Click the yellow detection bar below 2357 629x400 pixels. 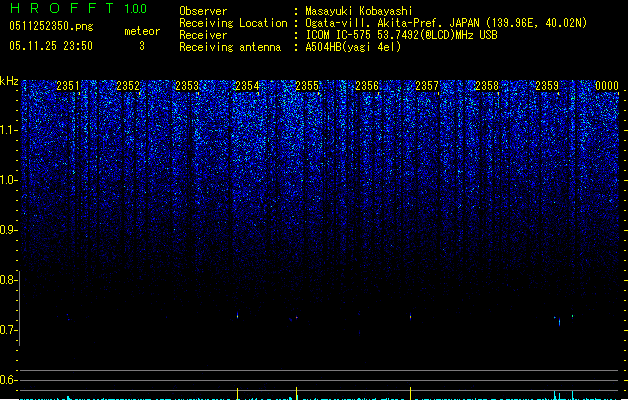410,393
